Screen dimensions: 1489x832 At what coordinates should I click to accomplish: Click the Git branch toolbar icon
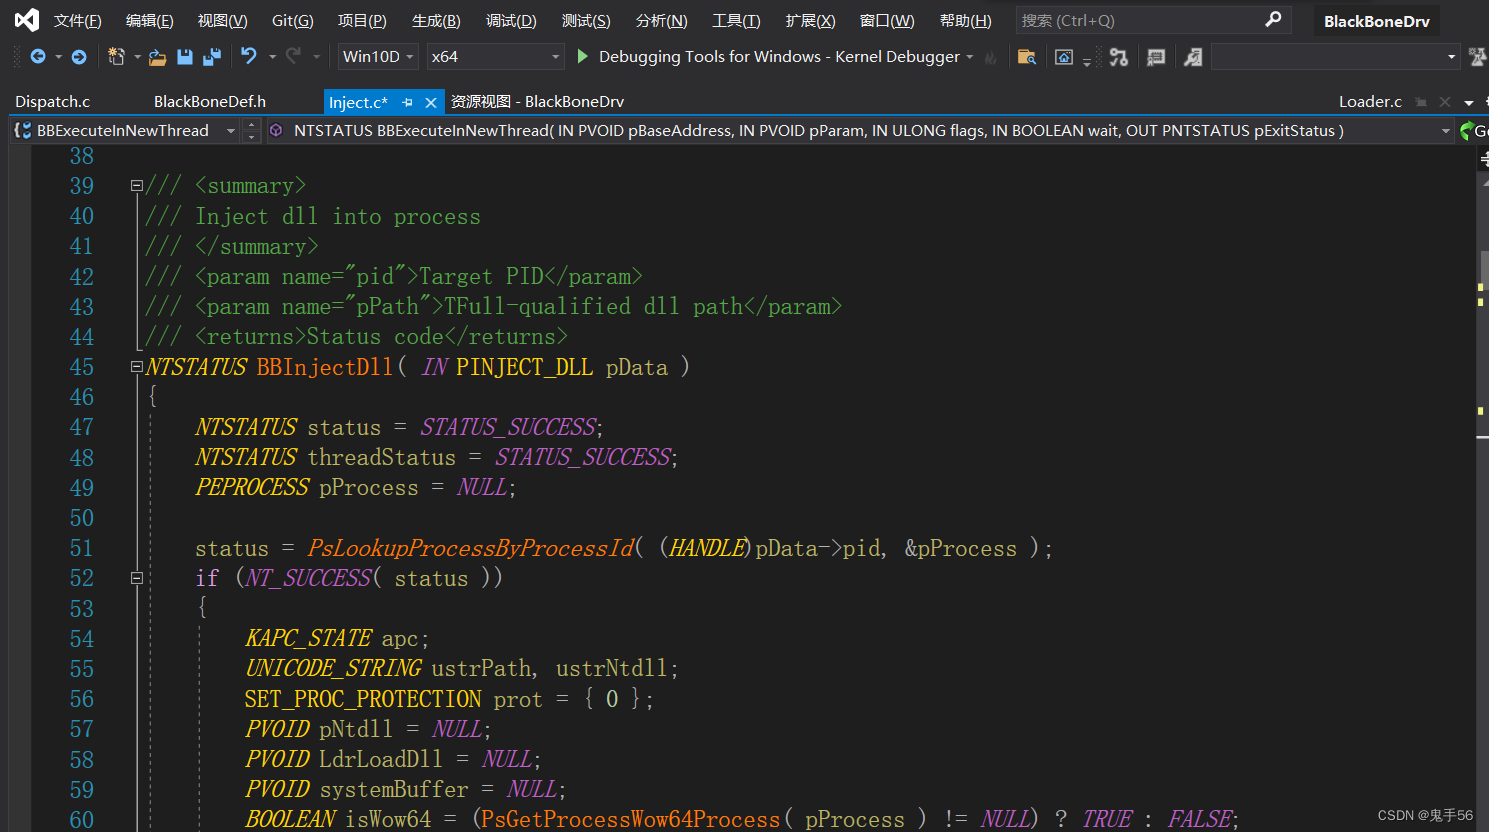click(x=1119, y=57)
